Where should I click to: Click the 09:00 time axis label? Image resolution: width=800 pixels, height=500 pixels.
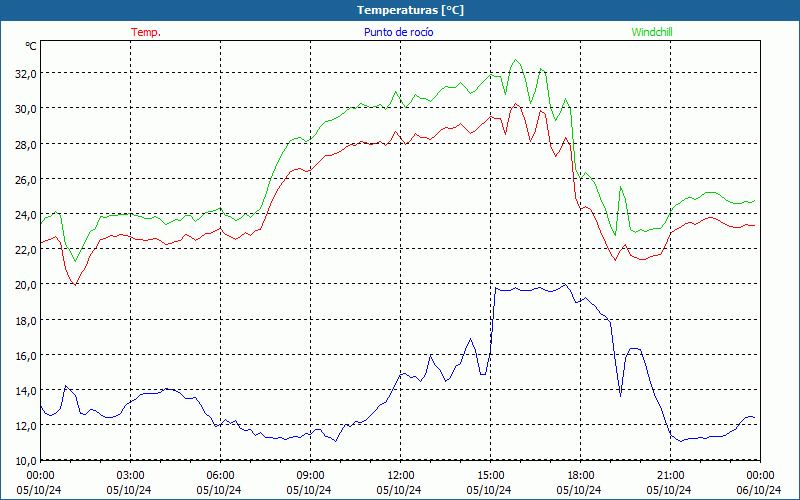coord(310,476)
